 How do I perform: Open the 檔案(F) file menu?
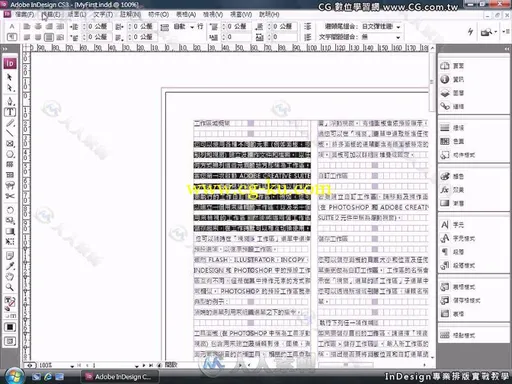click(24, 14)
